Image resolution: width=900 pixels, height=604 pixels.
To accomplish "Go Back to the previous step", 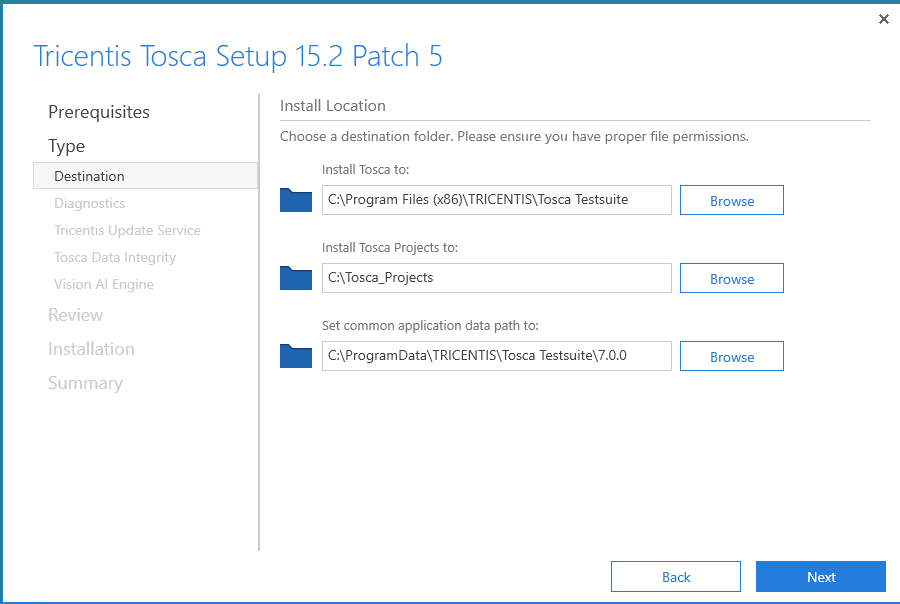I will (675, 576).
